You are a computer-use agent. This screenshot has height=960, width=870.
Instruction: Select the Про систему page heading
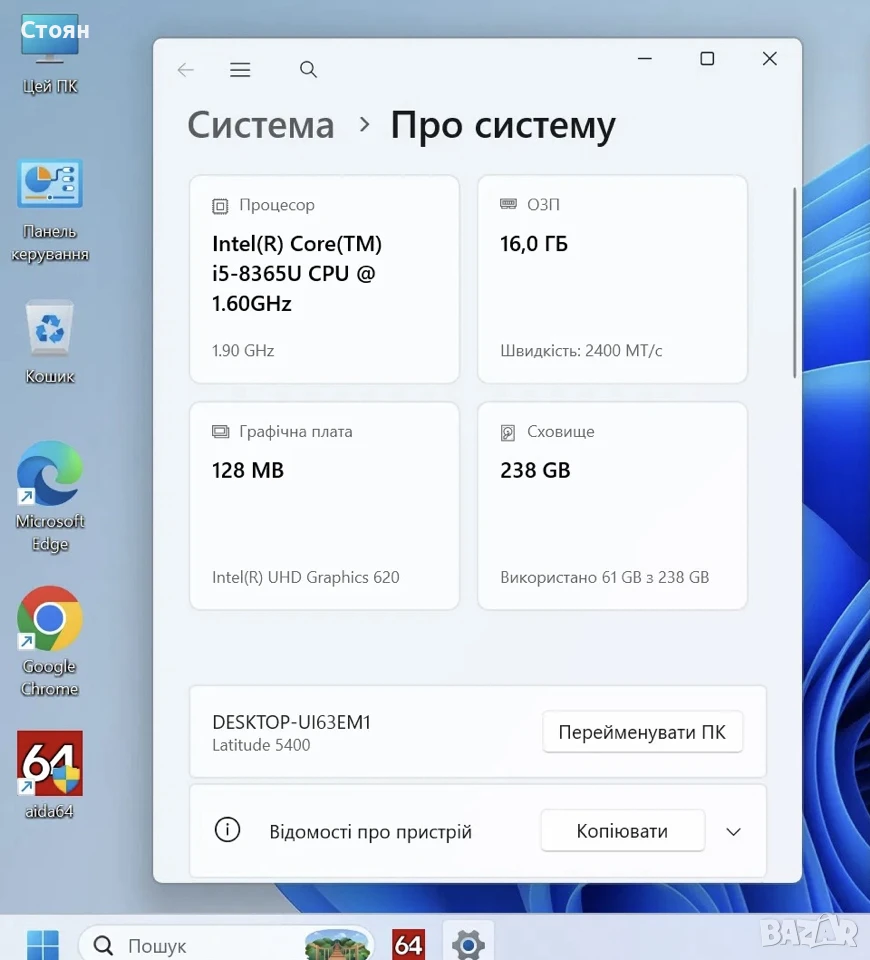(x=503, y=126)
